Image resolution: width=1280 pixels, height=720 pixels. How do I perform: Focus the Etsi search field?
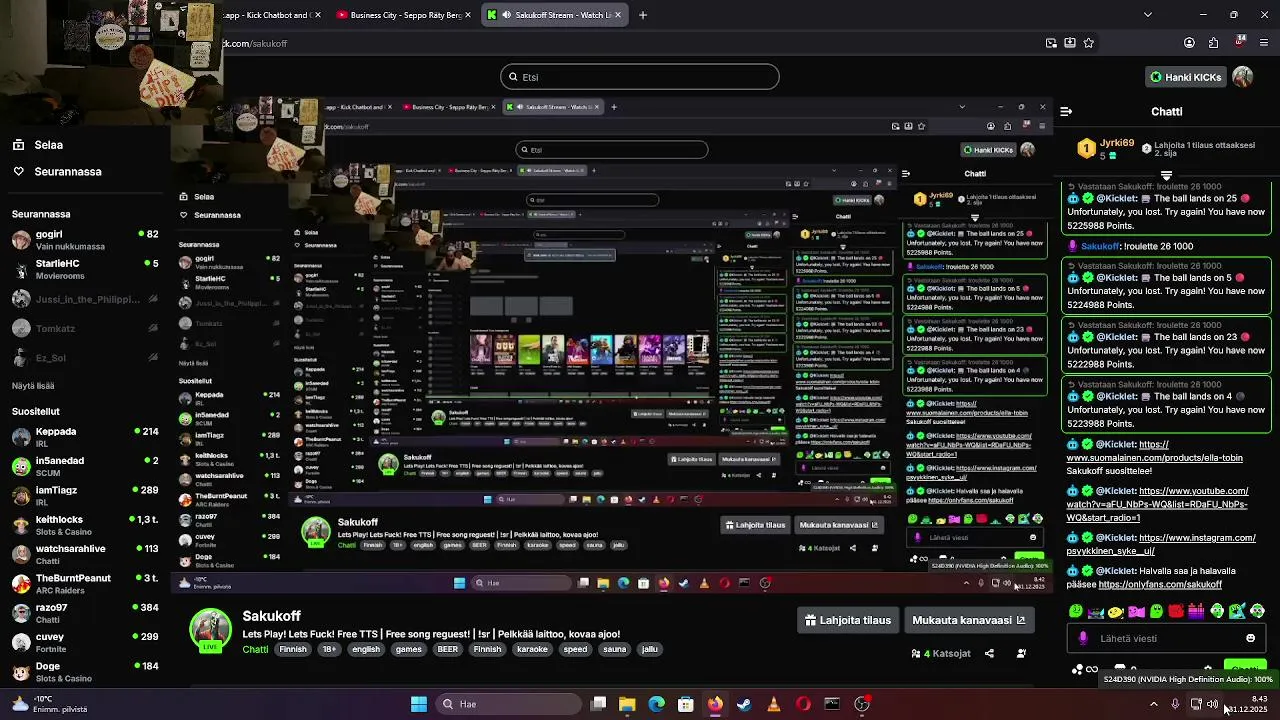pos(640,77)
